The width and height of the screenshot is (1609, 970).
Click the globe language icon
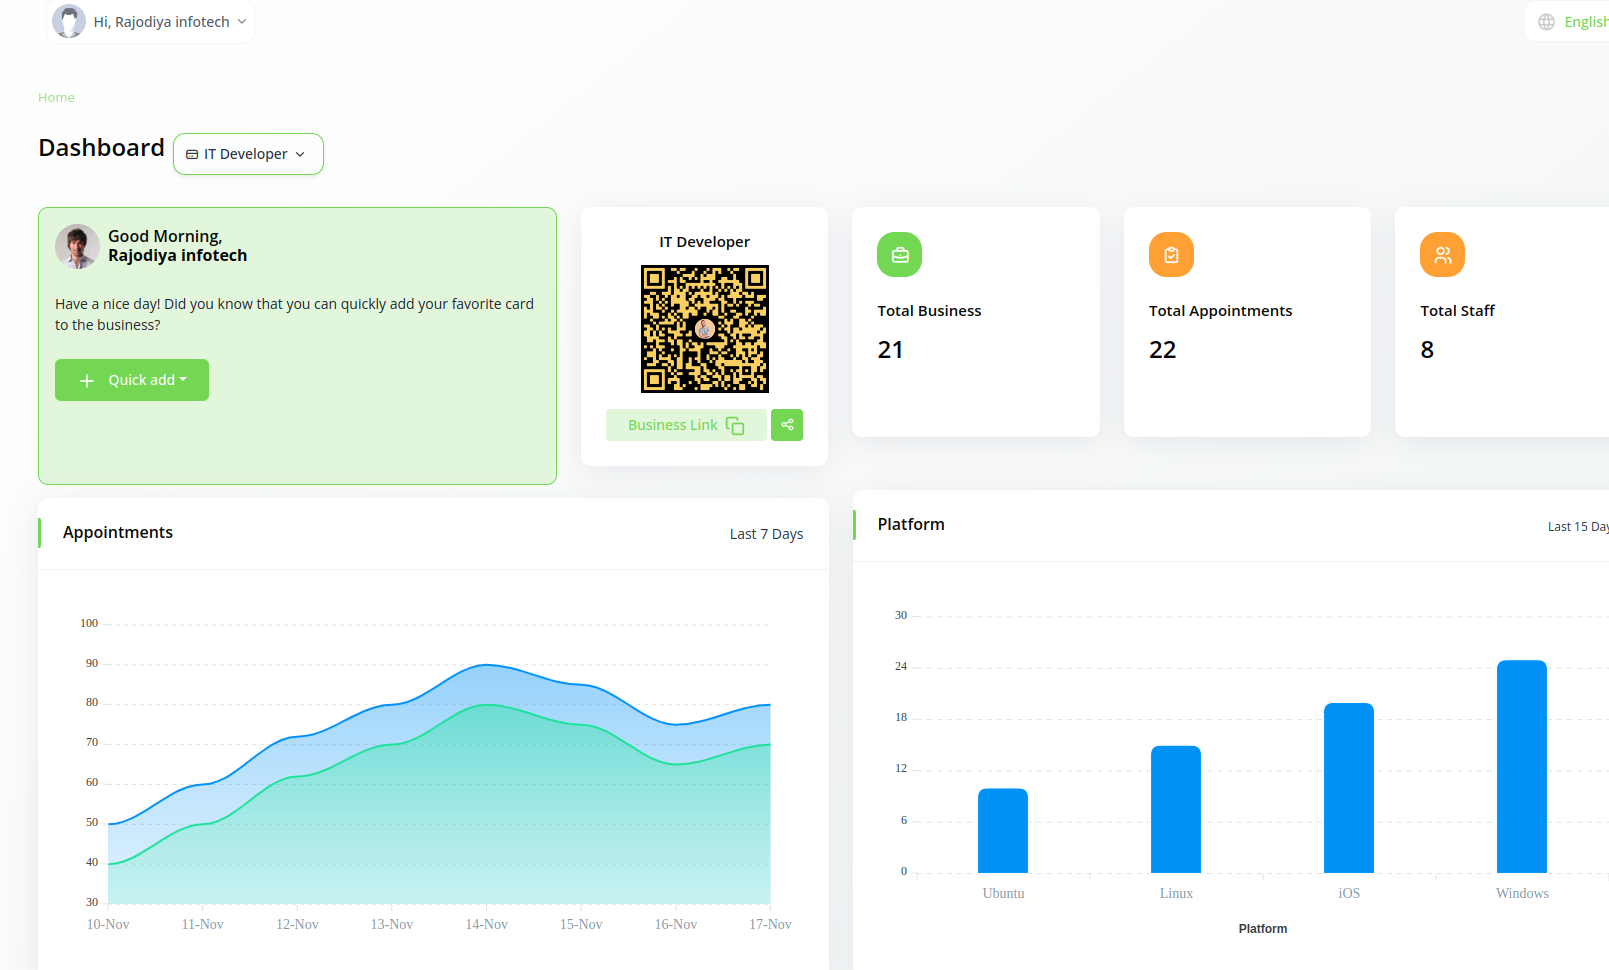coord(1546,22)
